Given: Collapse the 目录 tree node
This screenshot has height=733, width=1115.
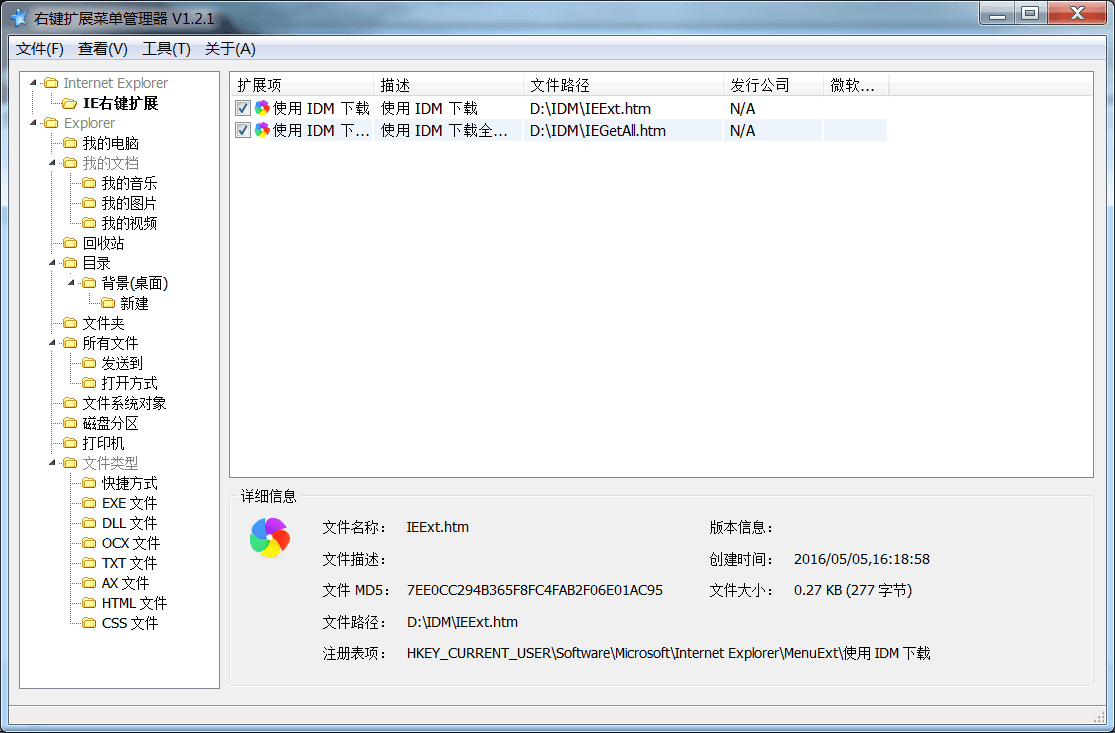Looking at the screenshot, I should pos(53,263).
